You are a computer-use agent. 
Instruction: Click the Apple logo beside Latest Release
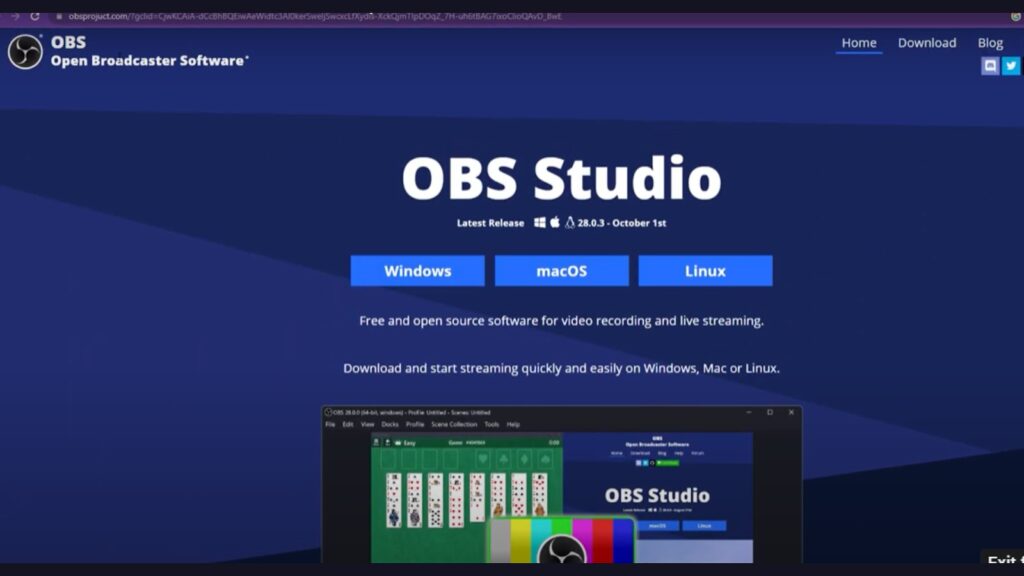point(554,222)
